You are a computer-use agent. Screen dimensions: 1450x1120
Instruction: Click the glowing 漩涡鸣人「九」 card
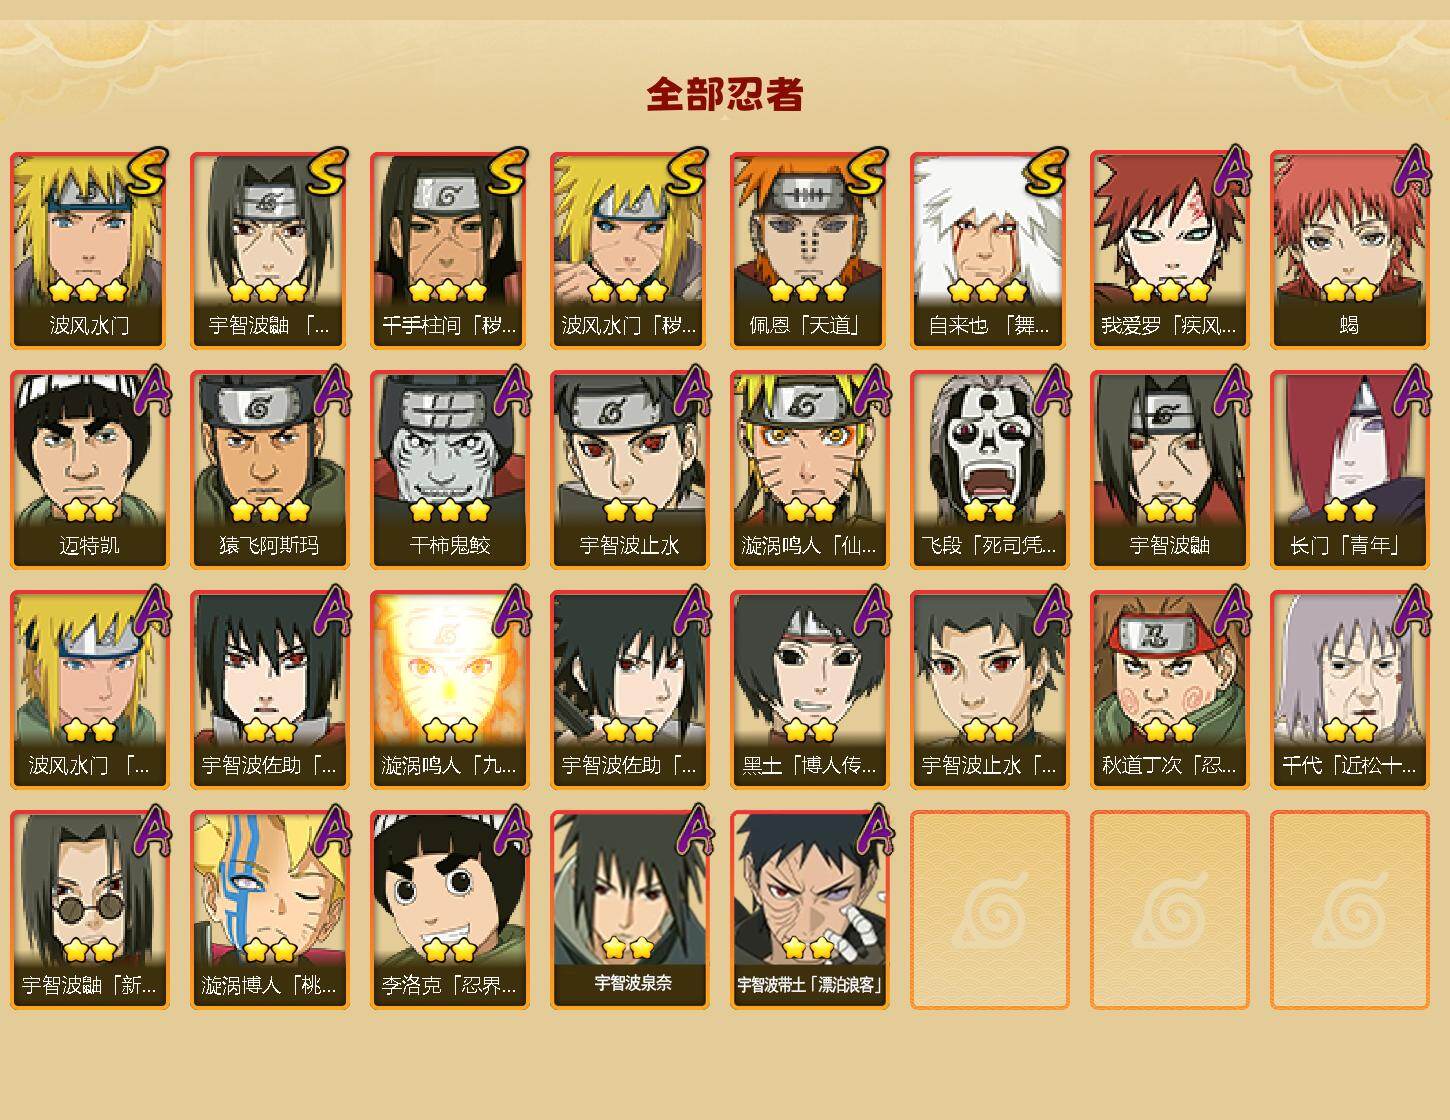450,689
